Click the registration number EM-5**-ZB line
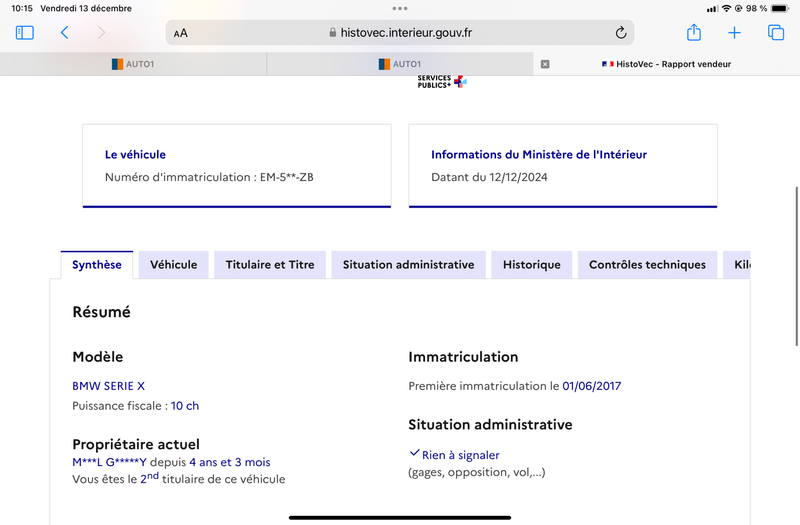This screenshot has width=800, height=525. pos(209,177)
